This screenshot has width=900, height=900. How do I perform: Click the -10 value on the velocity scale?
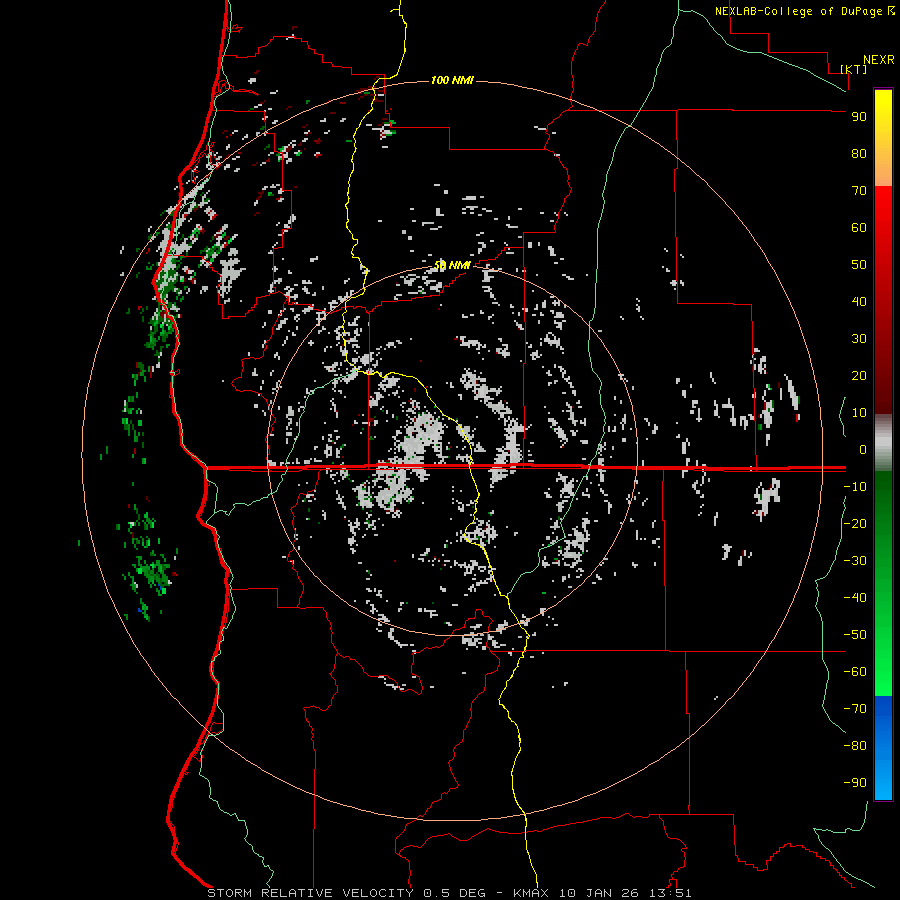855,487
